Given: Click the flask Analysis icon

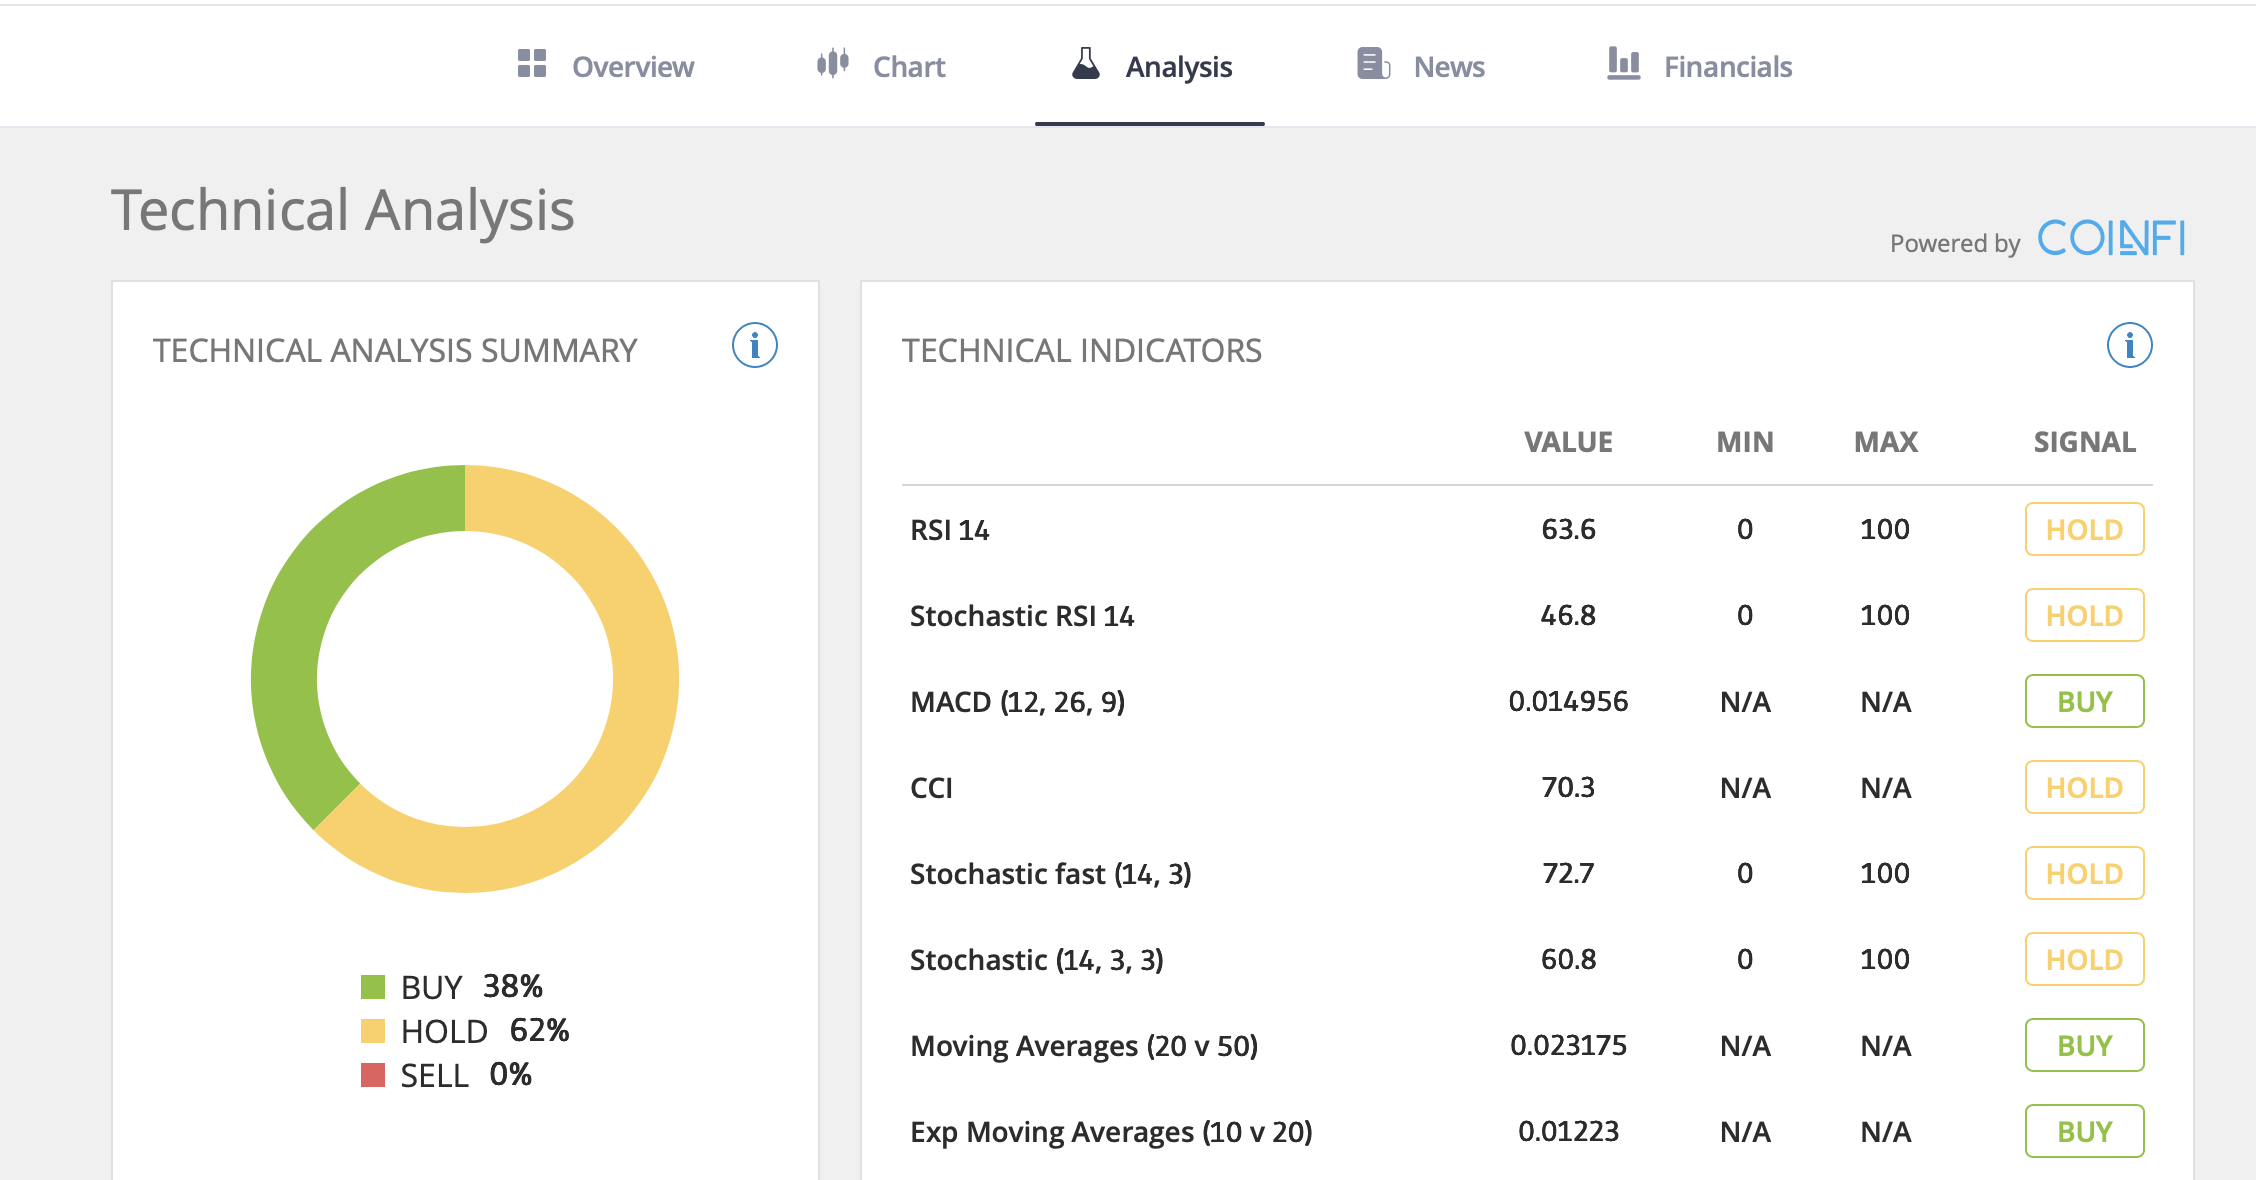Looking at the screenshot, I should coord(1086,64).
